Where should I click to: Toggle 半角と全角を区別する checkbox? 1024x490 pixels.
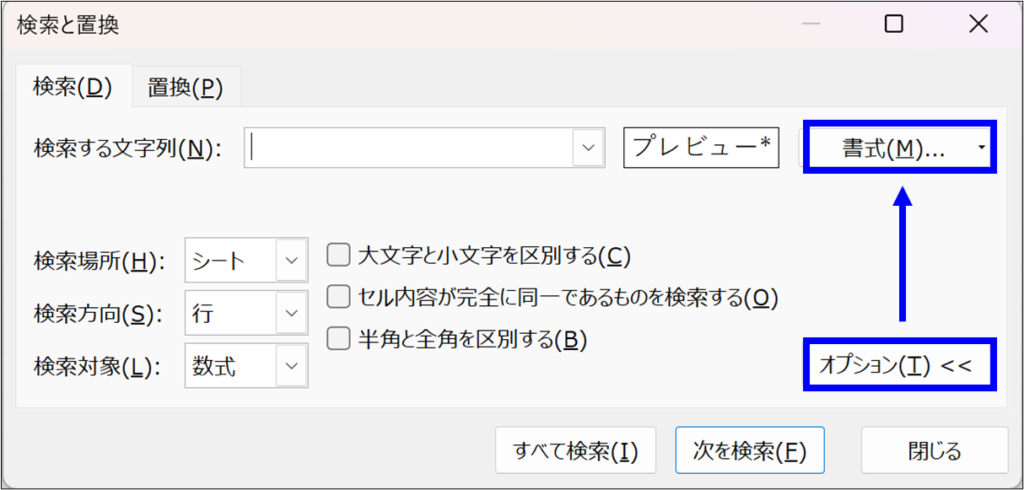tap(339, 339)
